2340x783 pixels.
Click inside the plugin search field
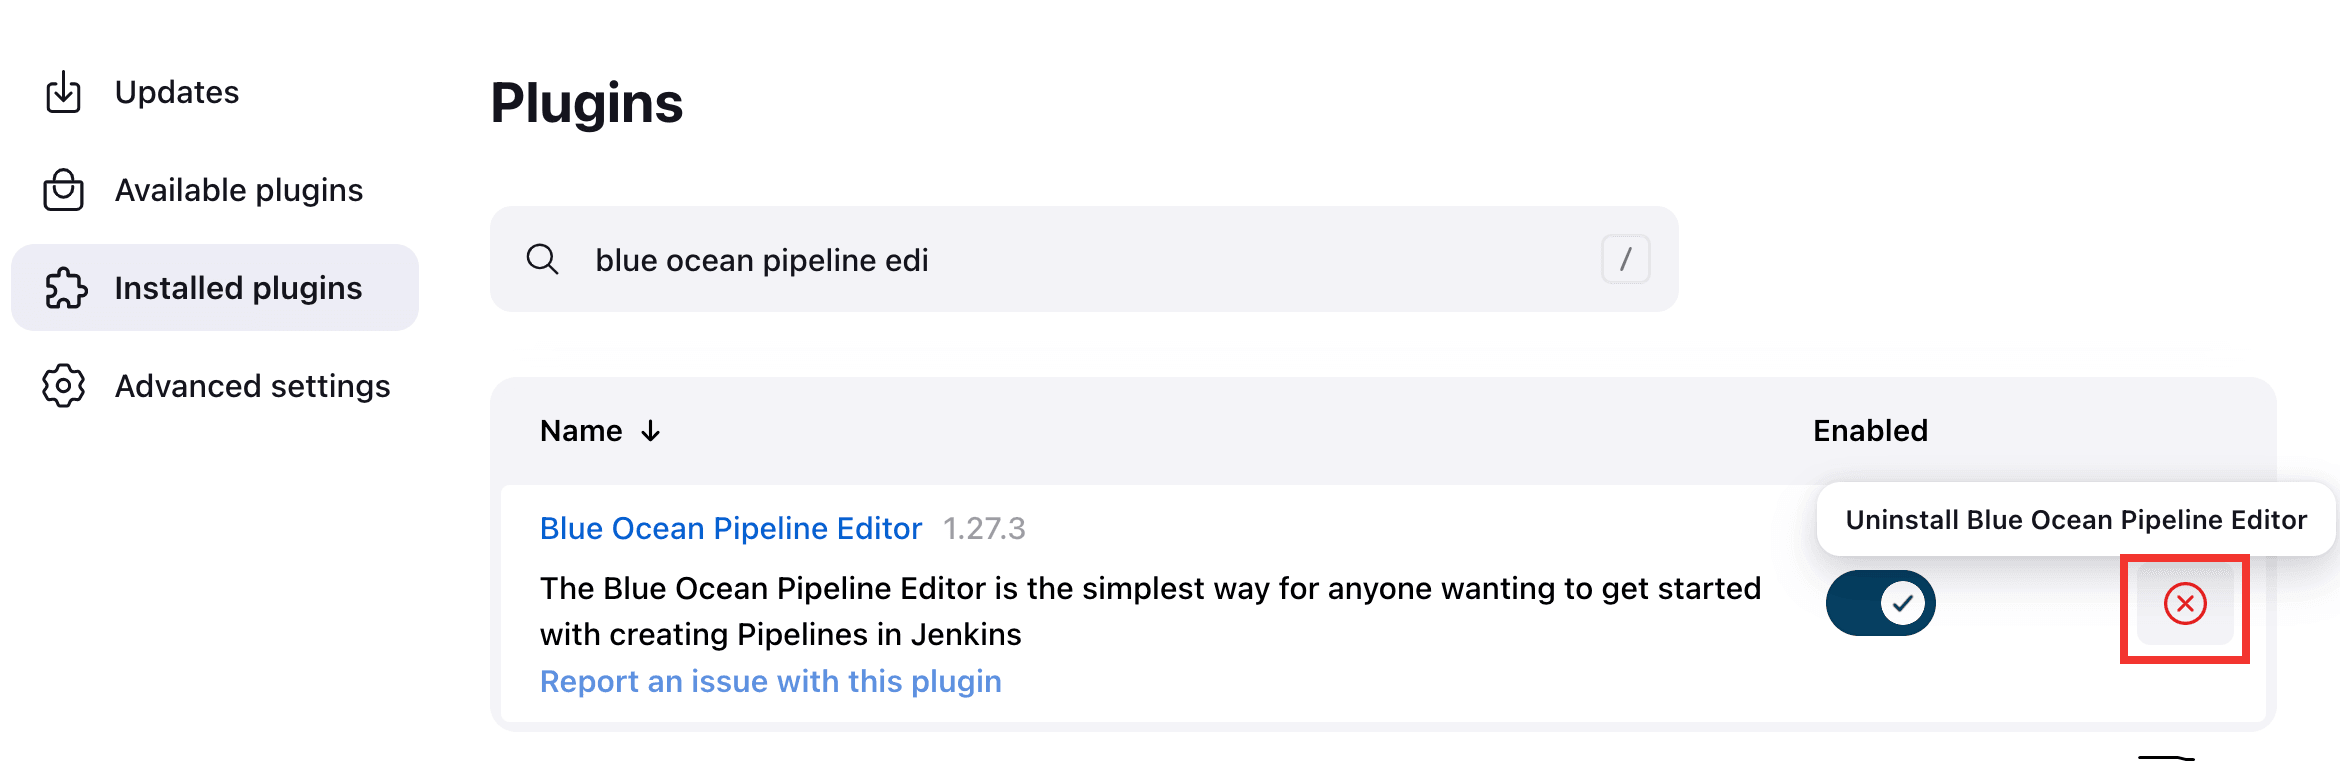[1000, 258]
